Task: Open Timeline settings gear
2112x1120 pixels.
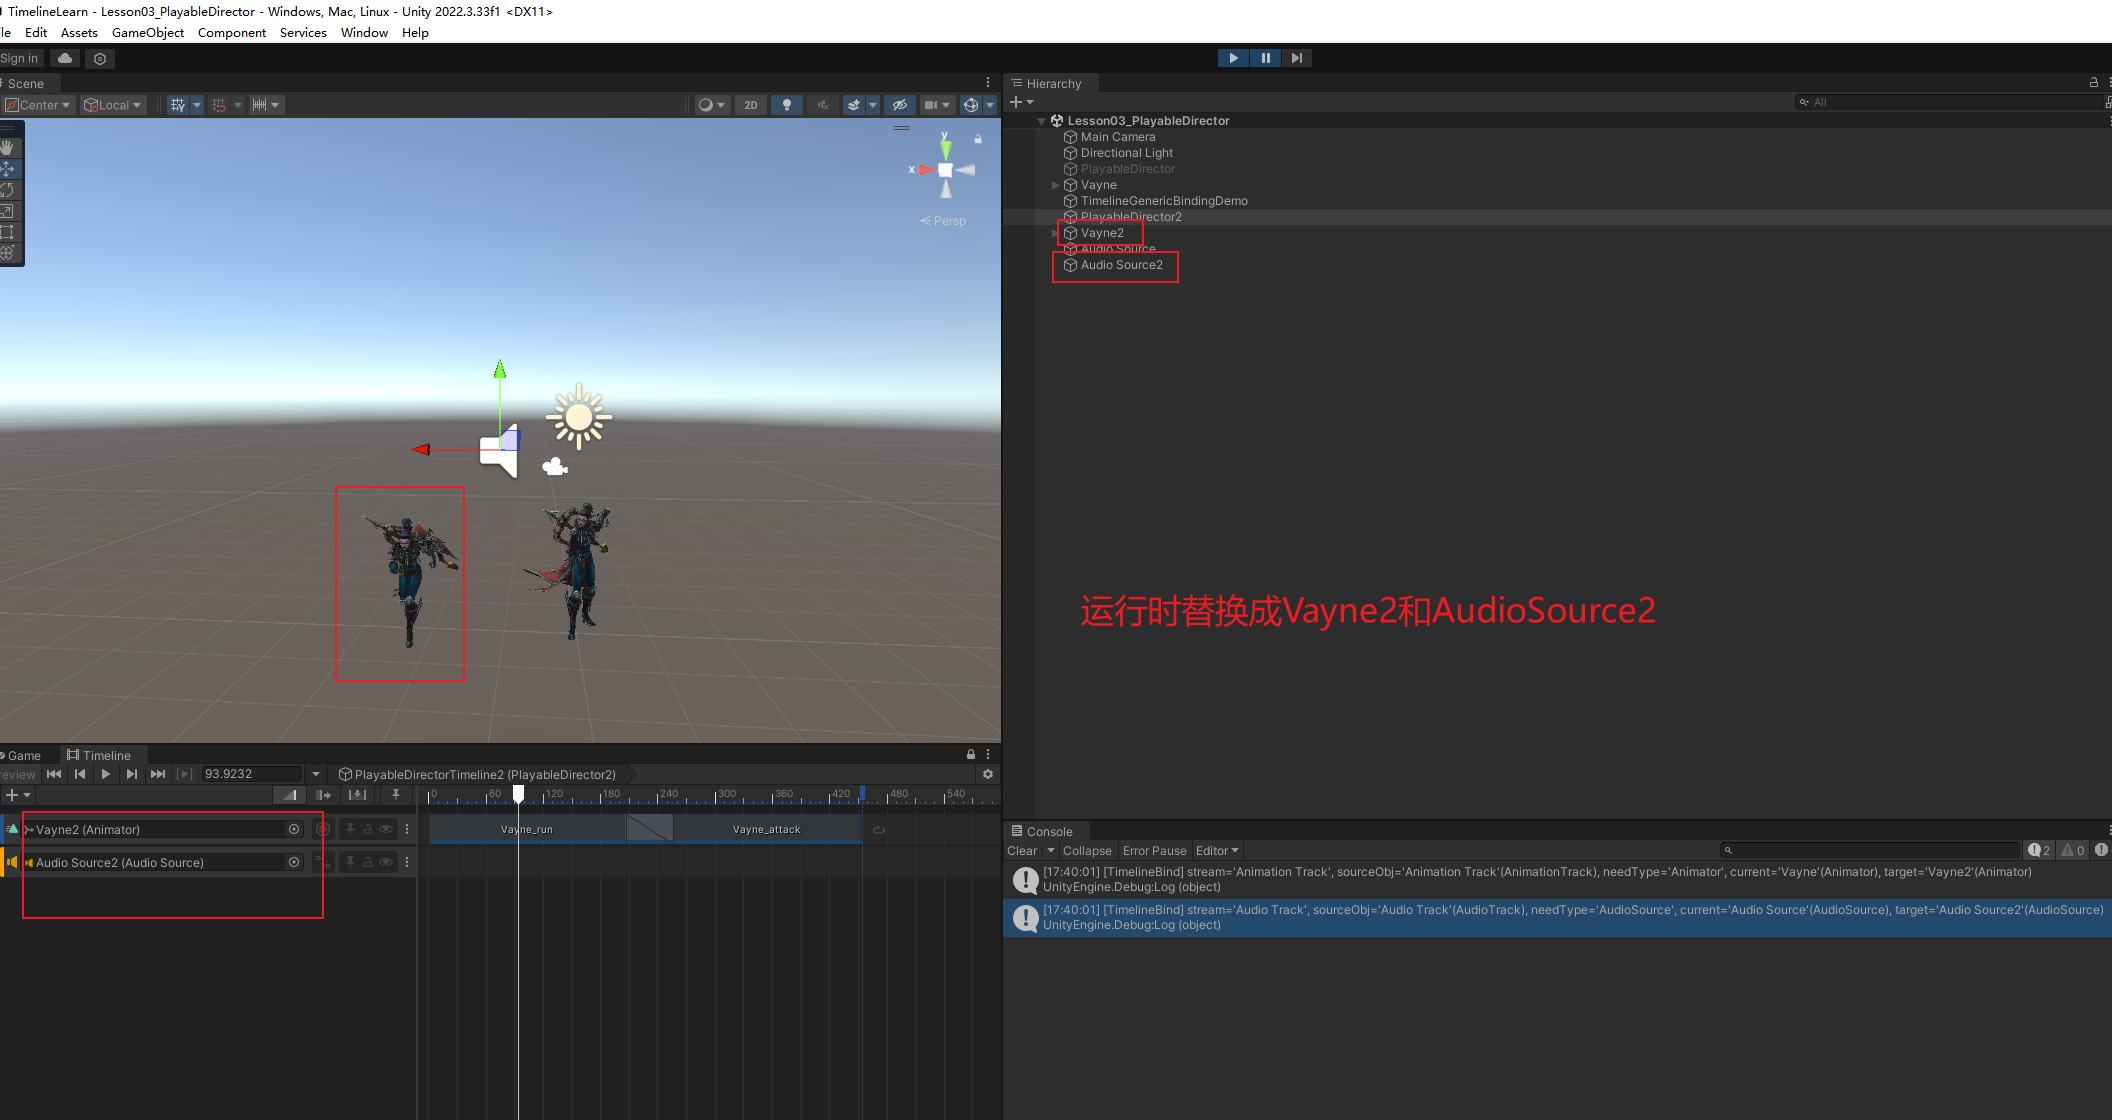Action: [988, 774]
